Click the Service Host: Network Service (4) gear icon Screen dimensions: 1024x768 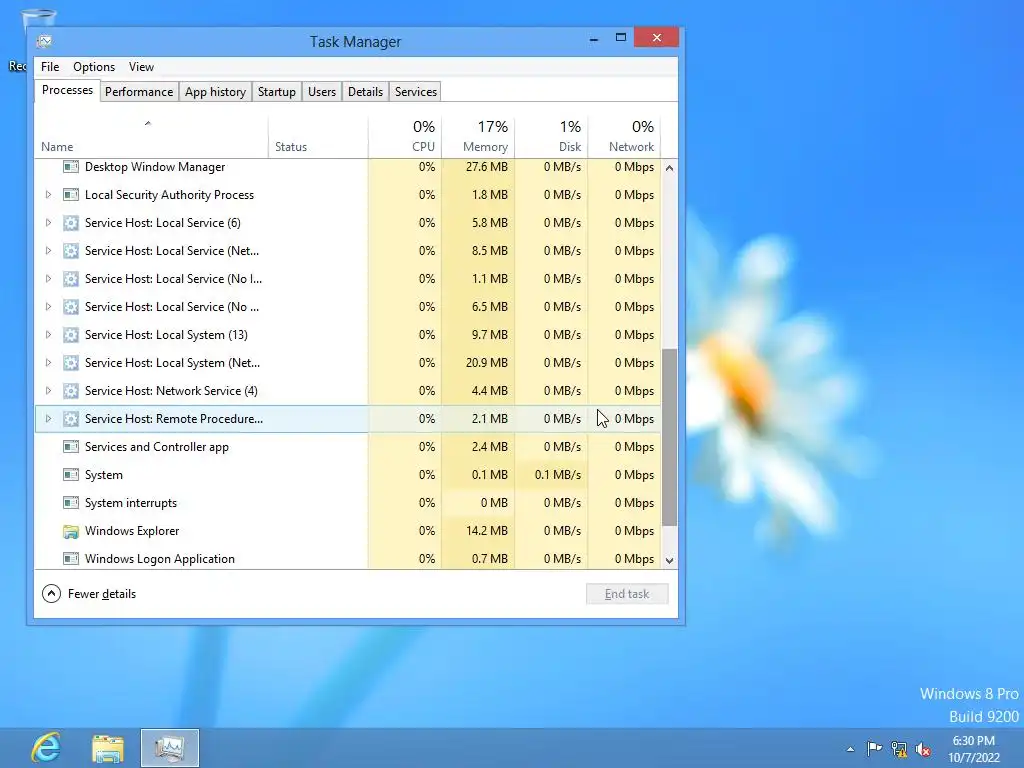(x=71, y=391)
